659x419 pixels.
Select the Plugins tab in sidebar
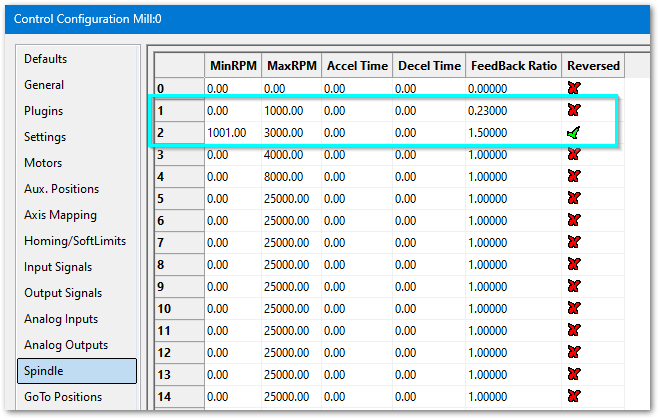[44, 111]
